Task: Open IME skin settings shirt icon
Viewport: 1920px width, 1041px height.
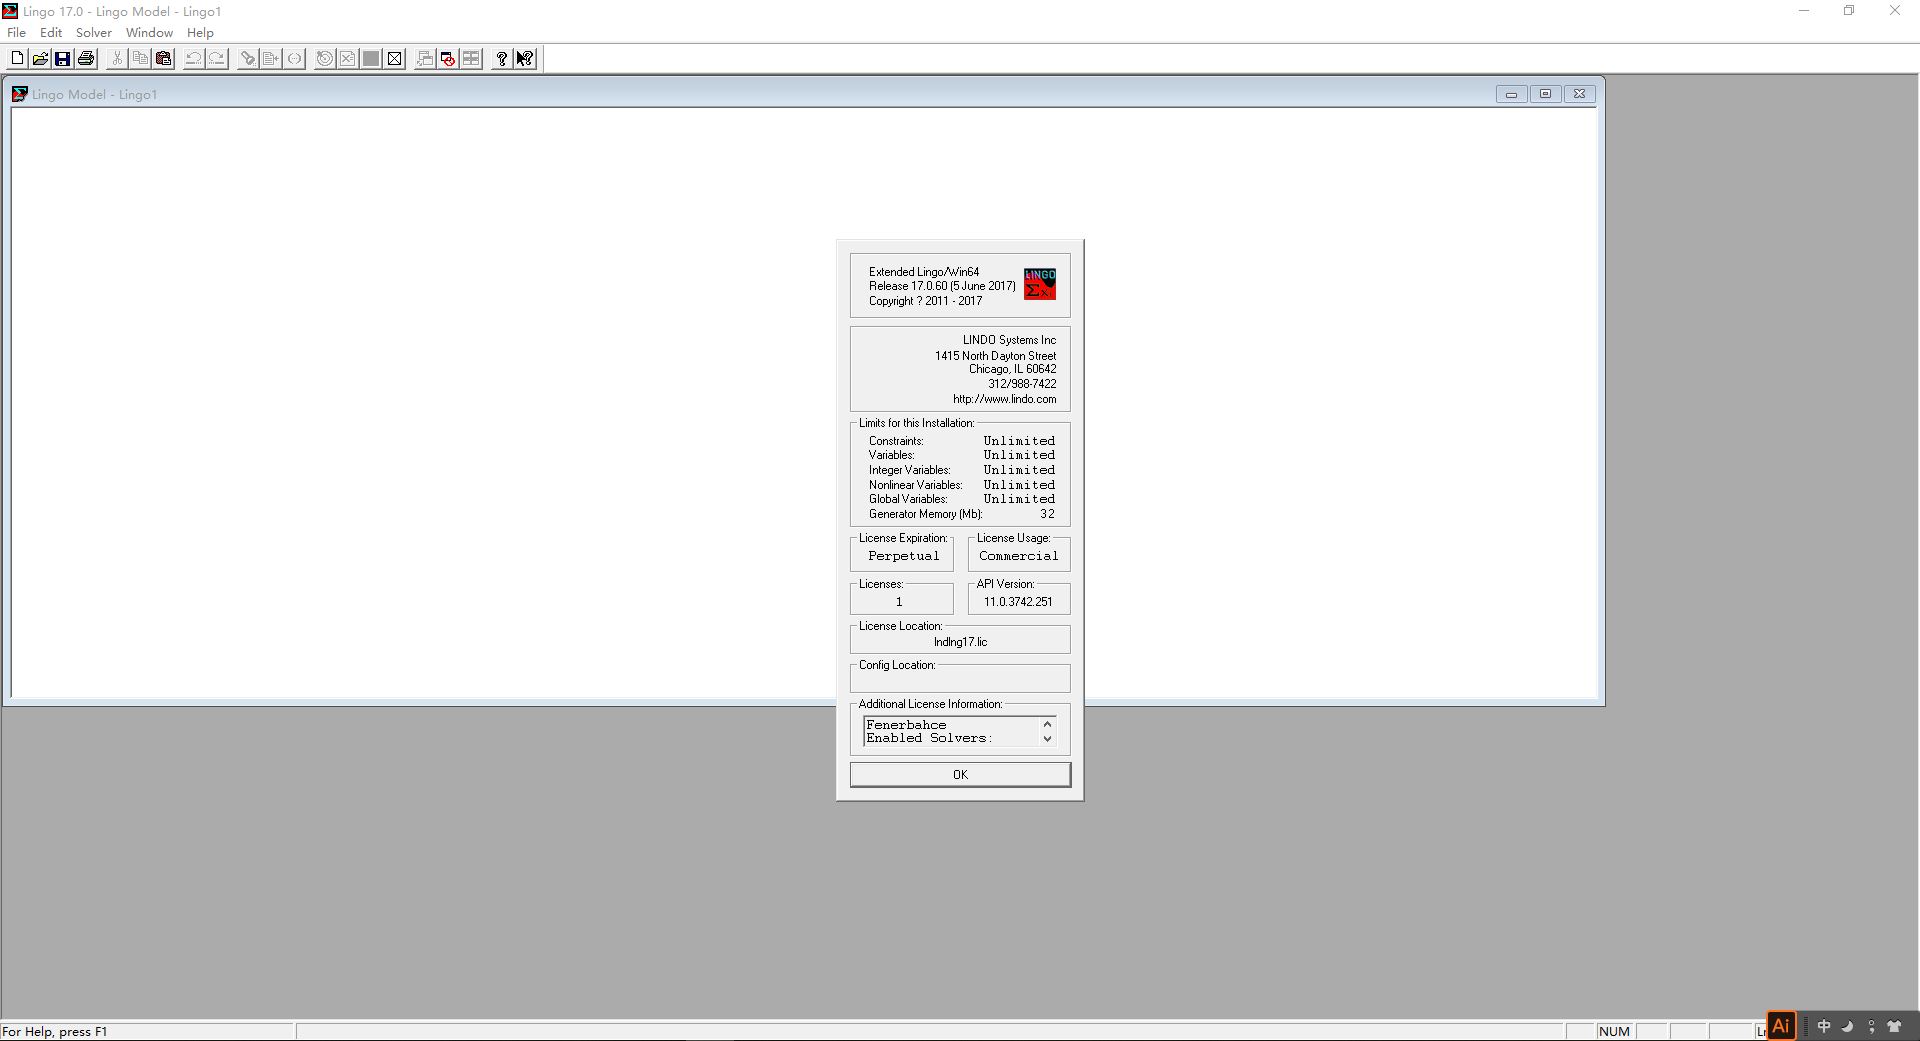Action: coord(1894,1027)
